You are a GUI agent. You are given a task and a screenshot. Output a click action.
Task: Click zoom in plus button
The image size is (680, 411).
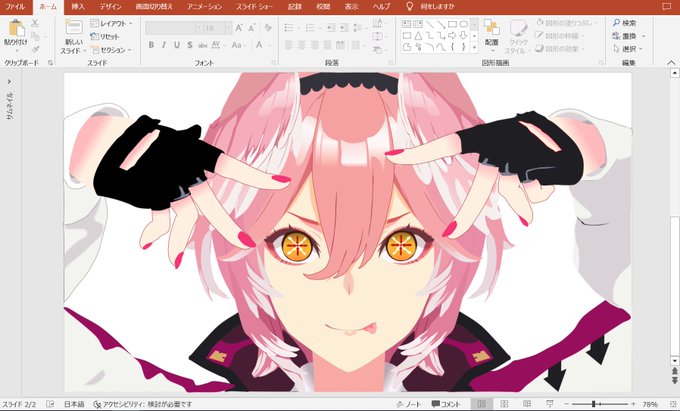click(x=633, y=404)
